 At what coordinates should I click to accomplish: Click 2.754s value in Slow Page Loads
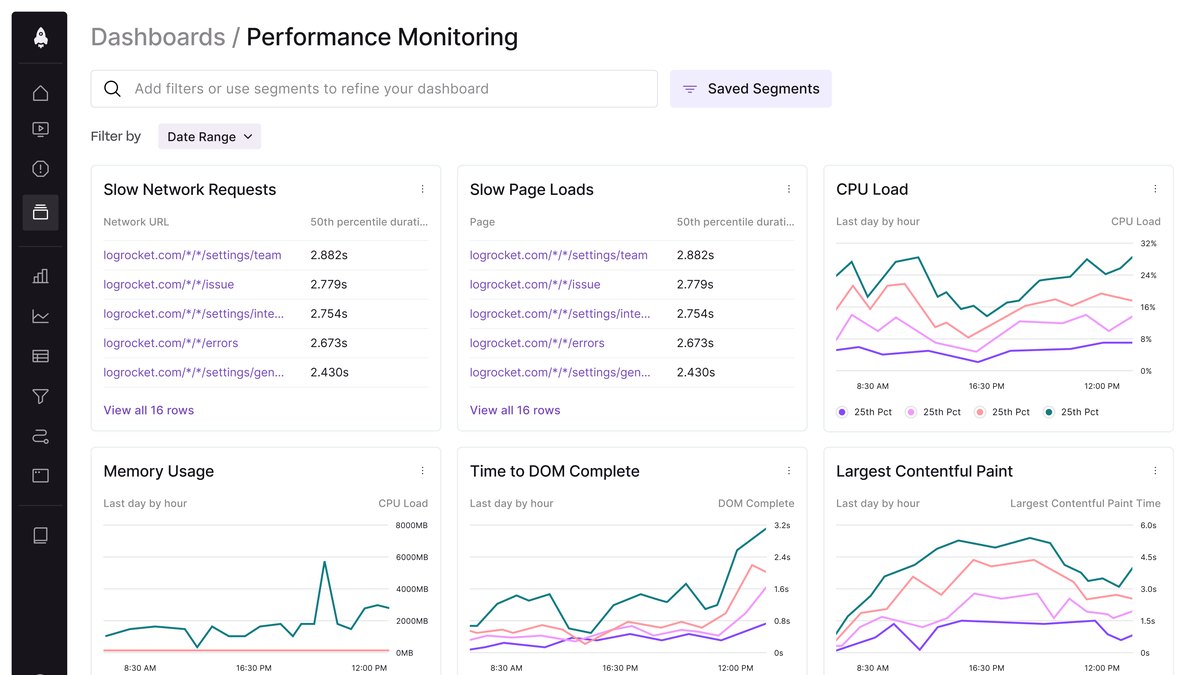click(695, 314)
